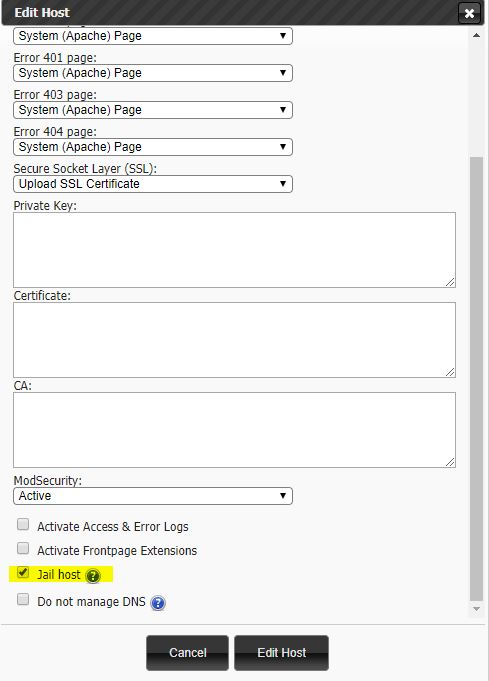The width and height of the screenshot is (489, 681).
Task: Click the scroll up arrow icon
Action: pyautogui.click(x=476, y=36)
